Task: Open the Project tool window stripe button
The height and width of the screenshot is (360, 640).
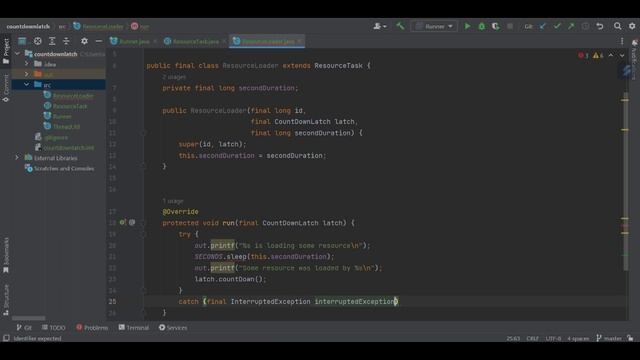Action: (6, 51)
